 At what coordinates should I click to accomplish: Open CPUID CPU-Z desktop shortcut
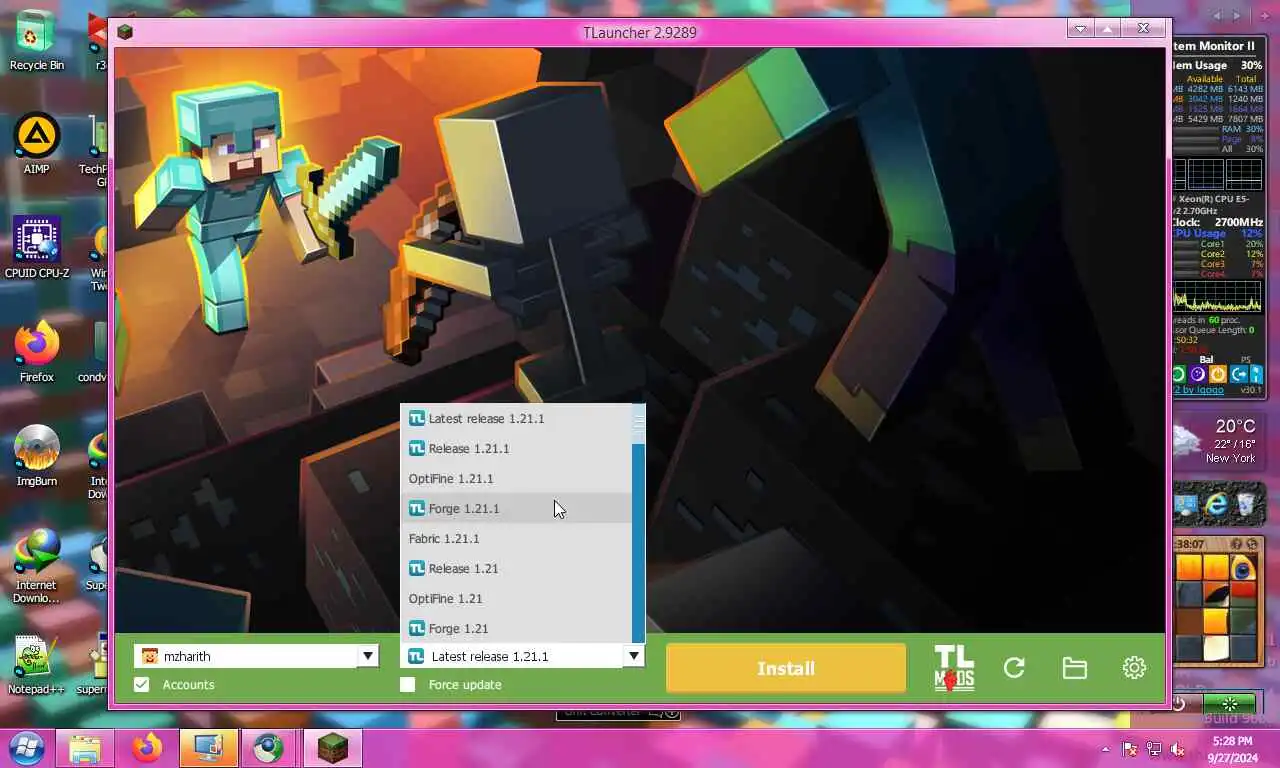pyautogui.click(x=37, y=247)
